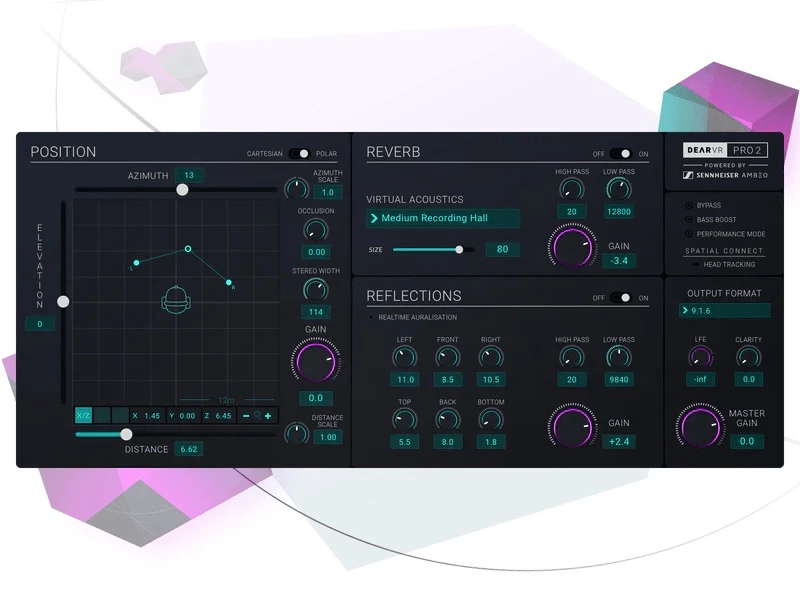Toggle the Reflections on/off switch
This screenshot has height=600, width=800.
tap(620, 297)
